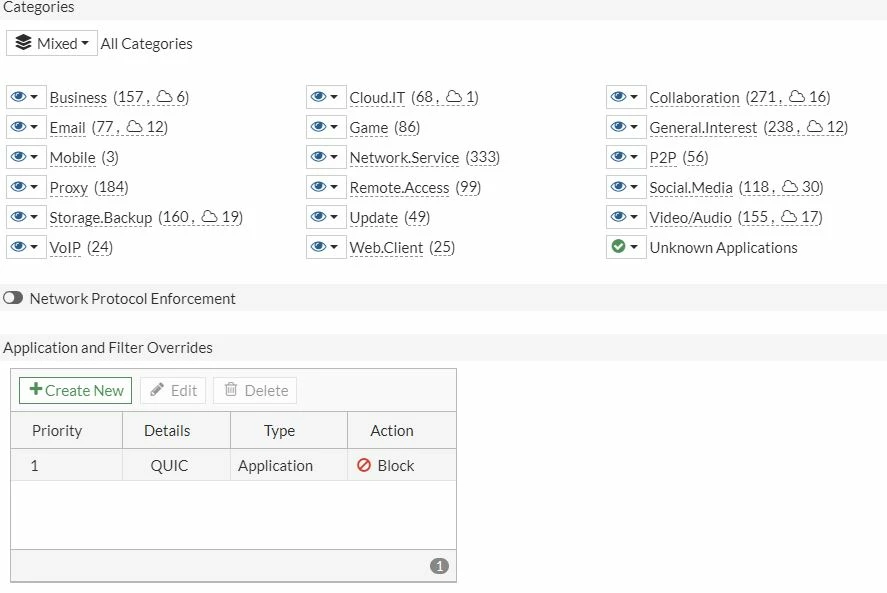887x593 pixels.
Task: Click the VoIP category link
Action: coord(65,248)
